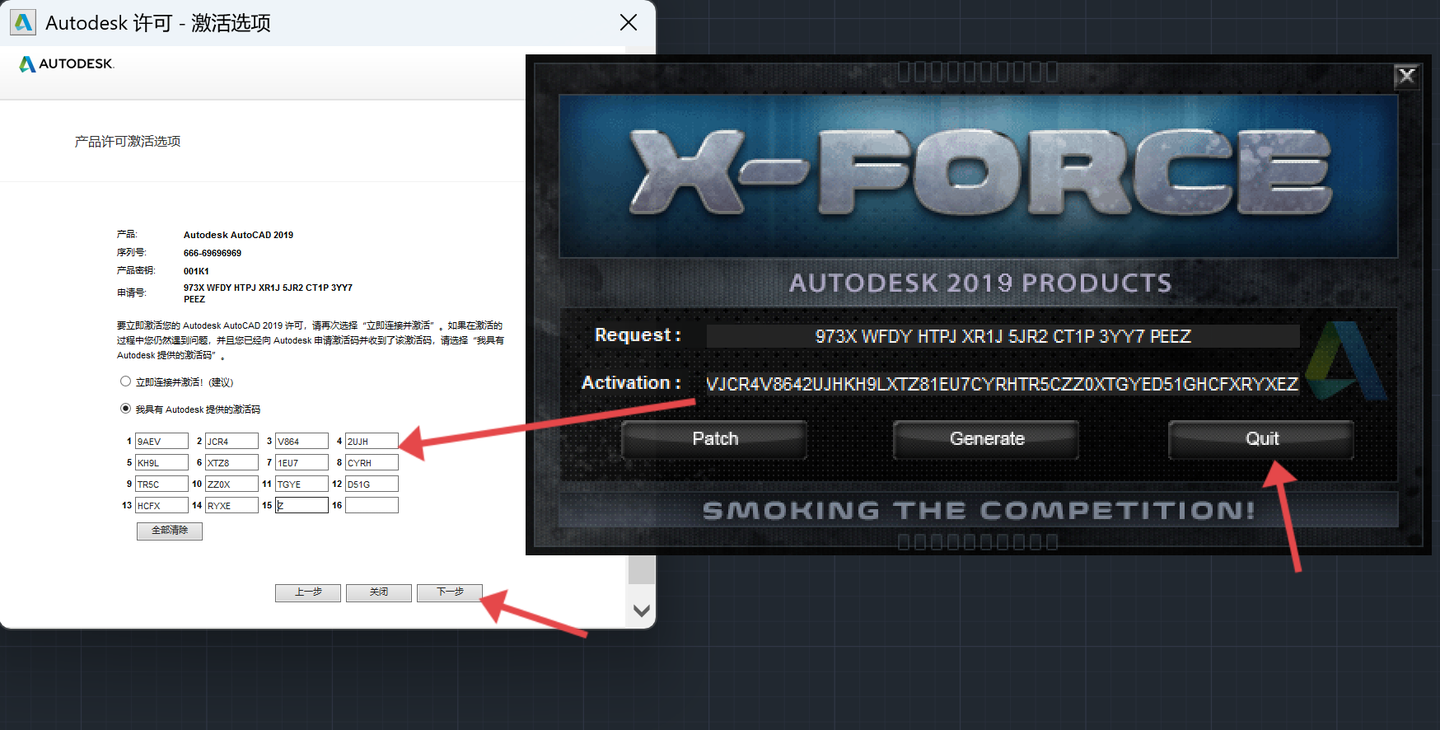The width and height of the screenshot is (1440, 730).
Task: Click the Request field in X-Force
Action: point(1003,336)
